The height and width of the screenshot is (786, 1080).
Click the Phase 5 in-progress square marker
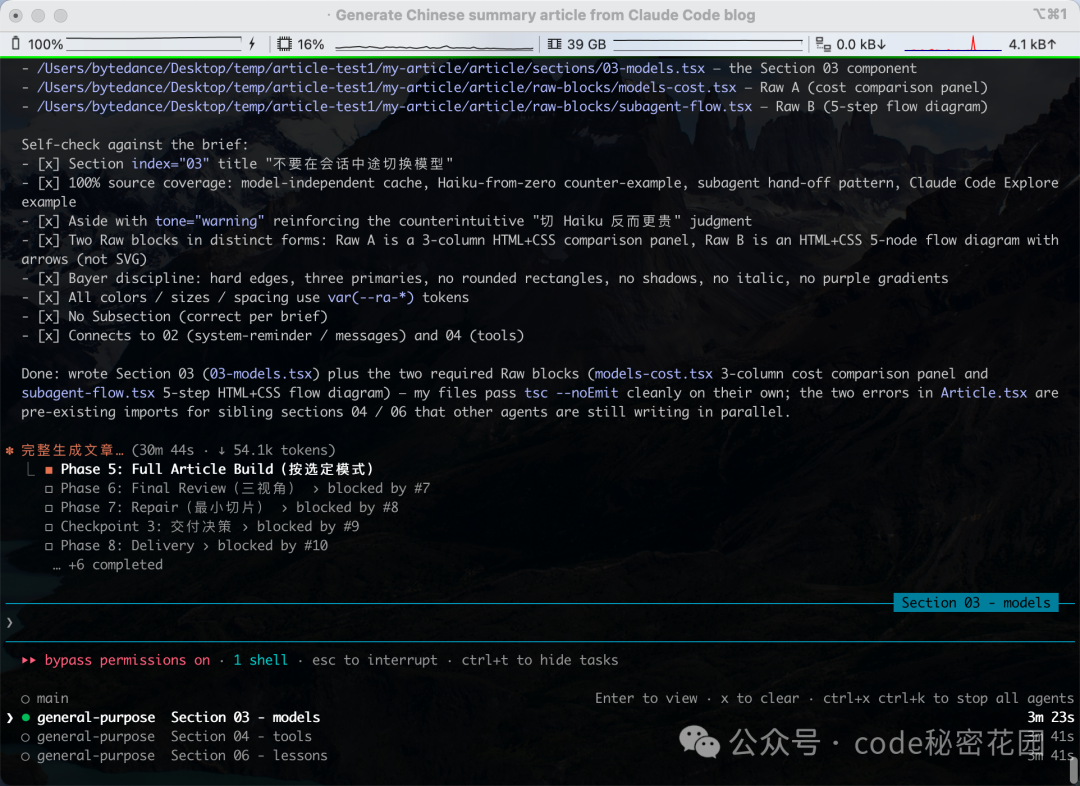coord(49,470)
